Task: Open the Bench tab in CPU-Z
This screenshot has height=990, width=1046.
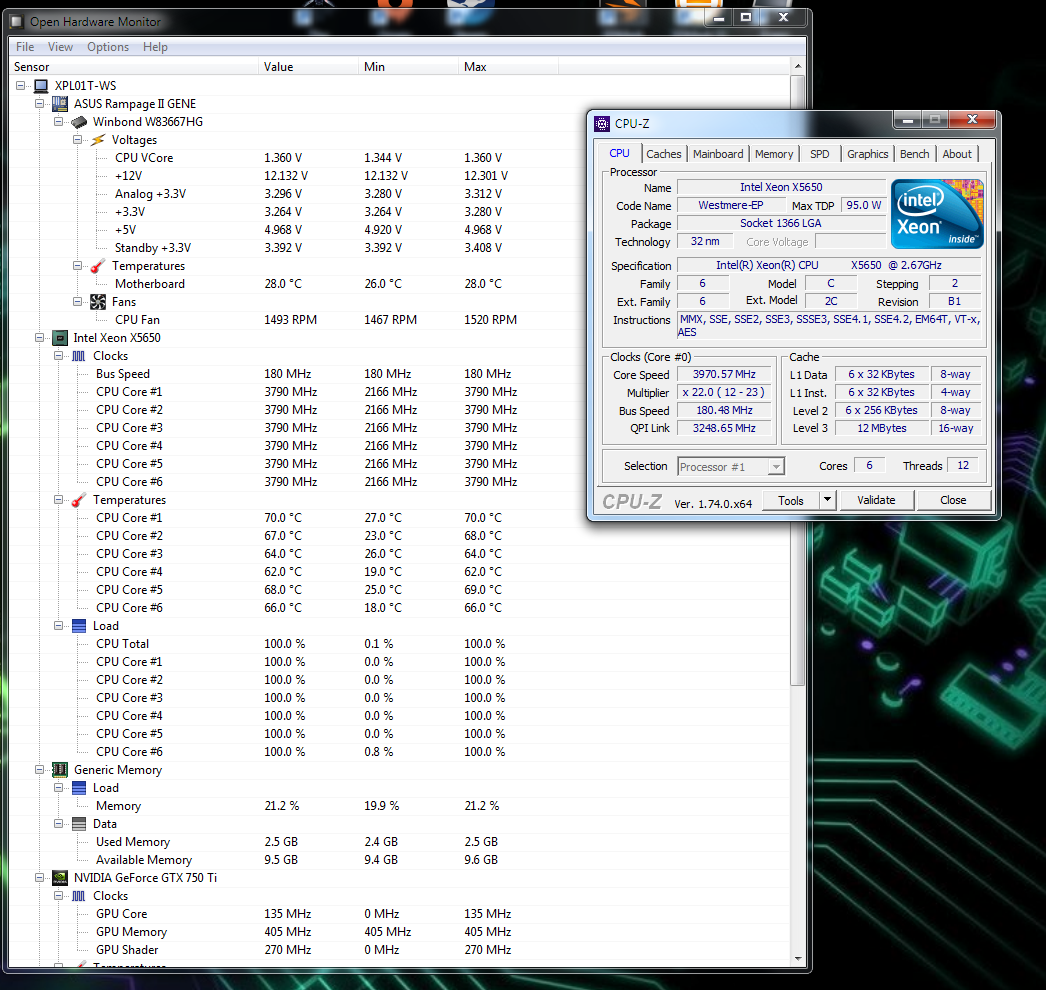Action: (915, 154)
